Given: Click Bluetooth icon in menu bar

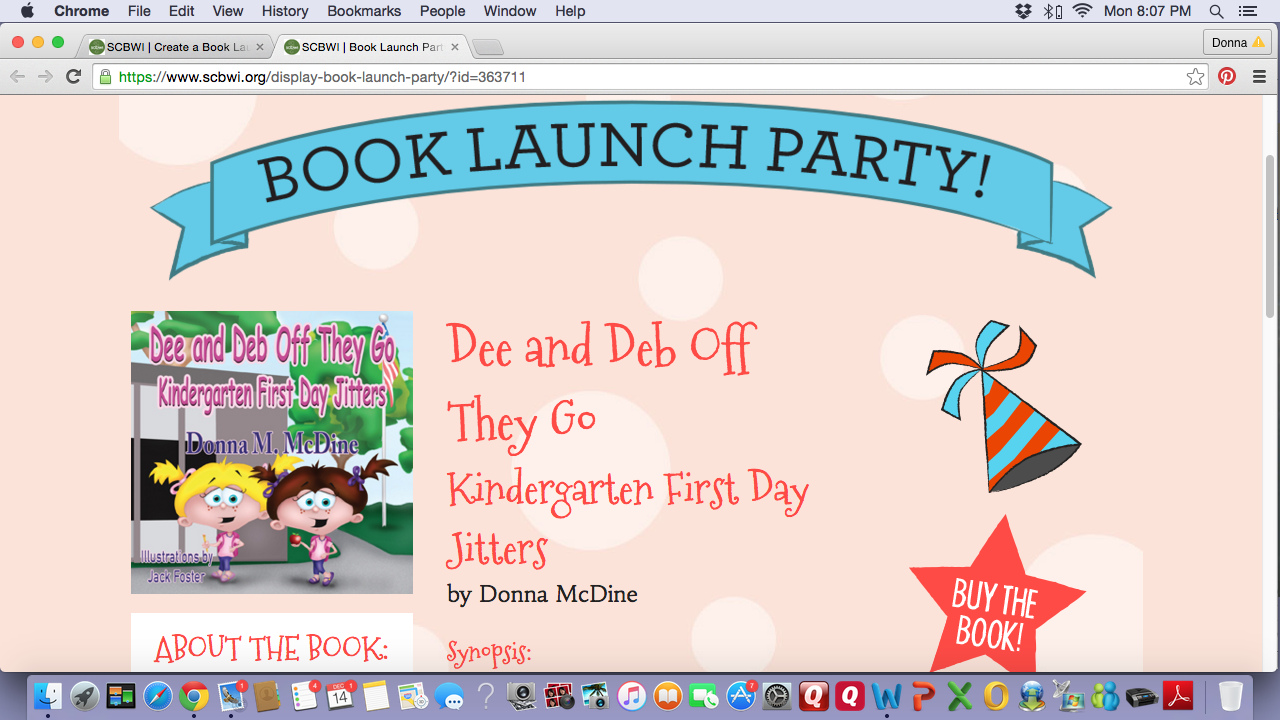Looking at the screenshot, I should (x=1052, y=11).
